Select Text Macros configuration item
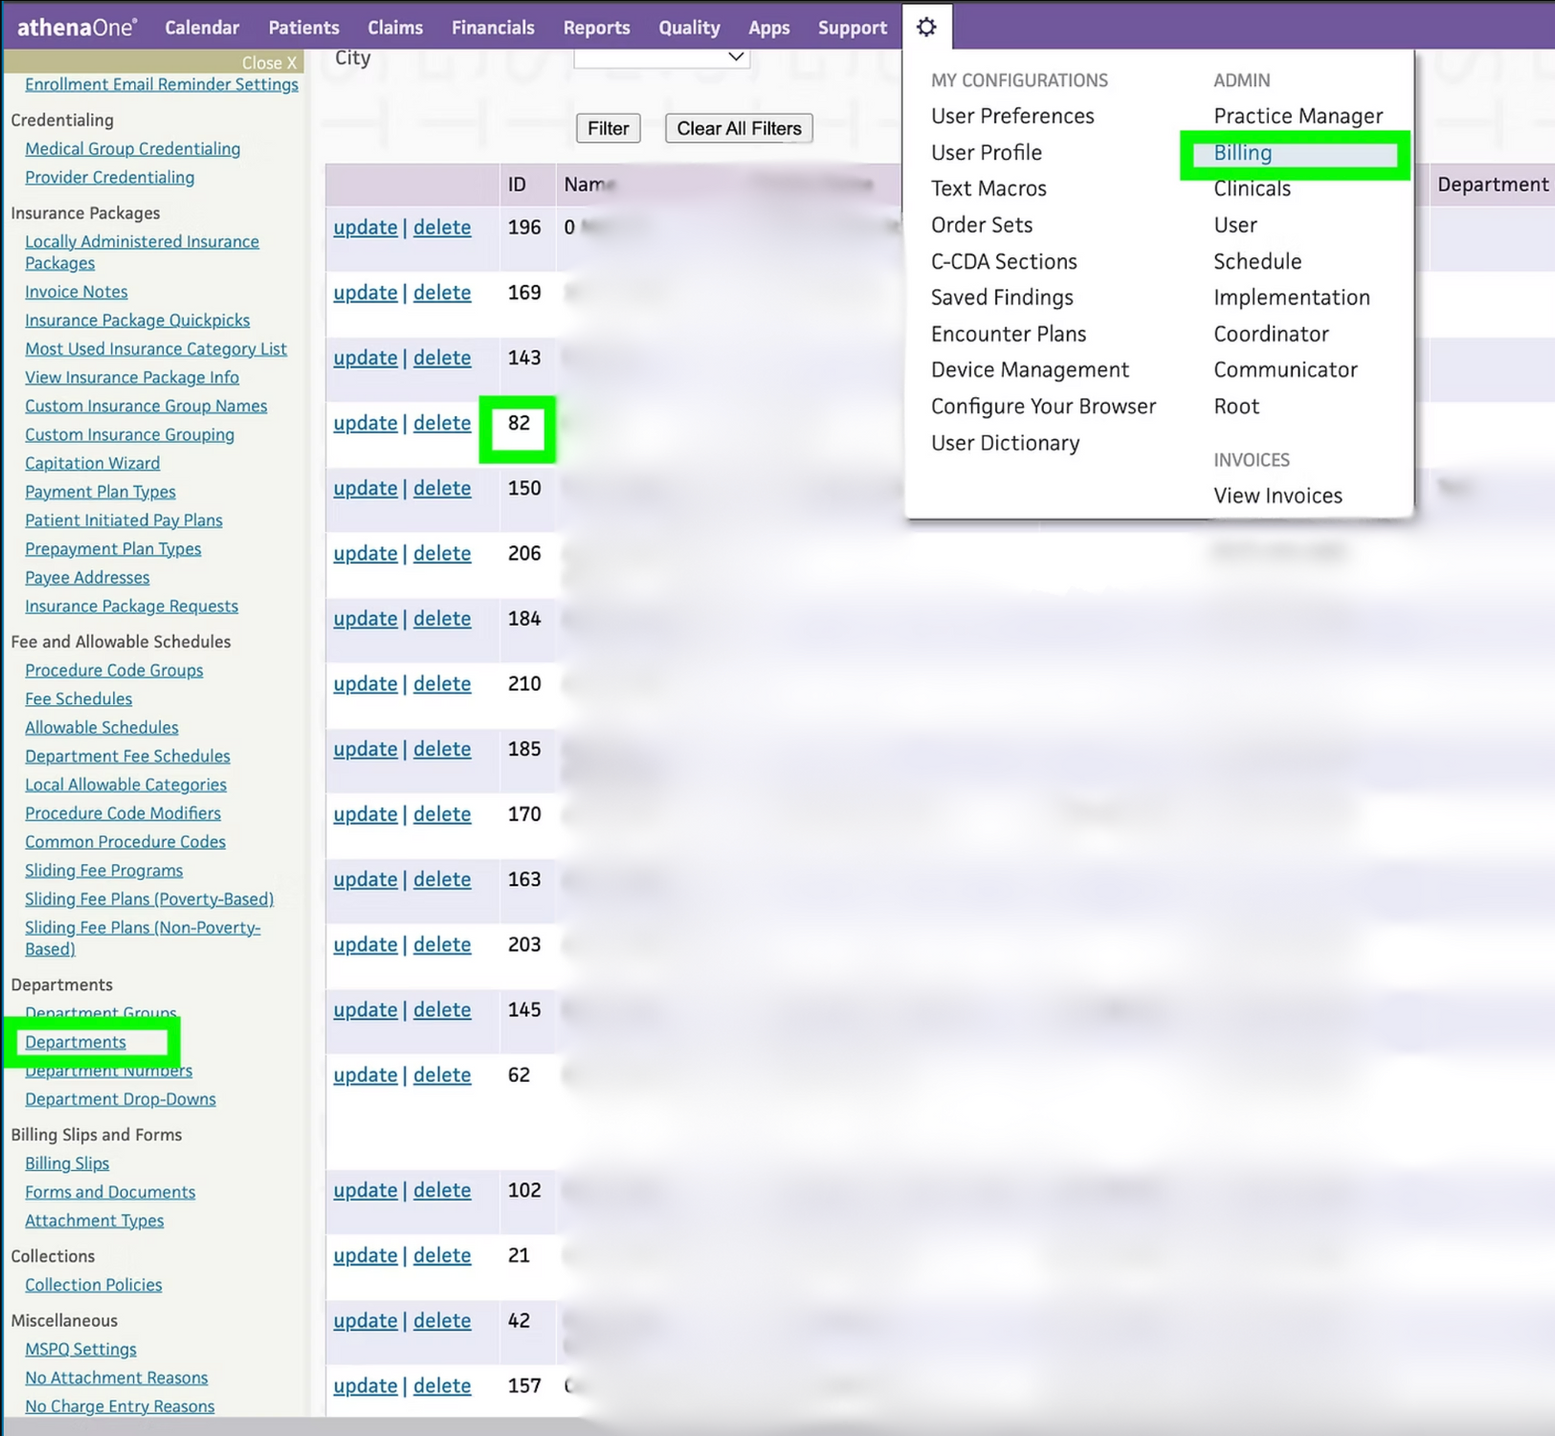Image resolution: width=1555 pixels, height=1436 pixels. coord(988,189)
